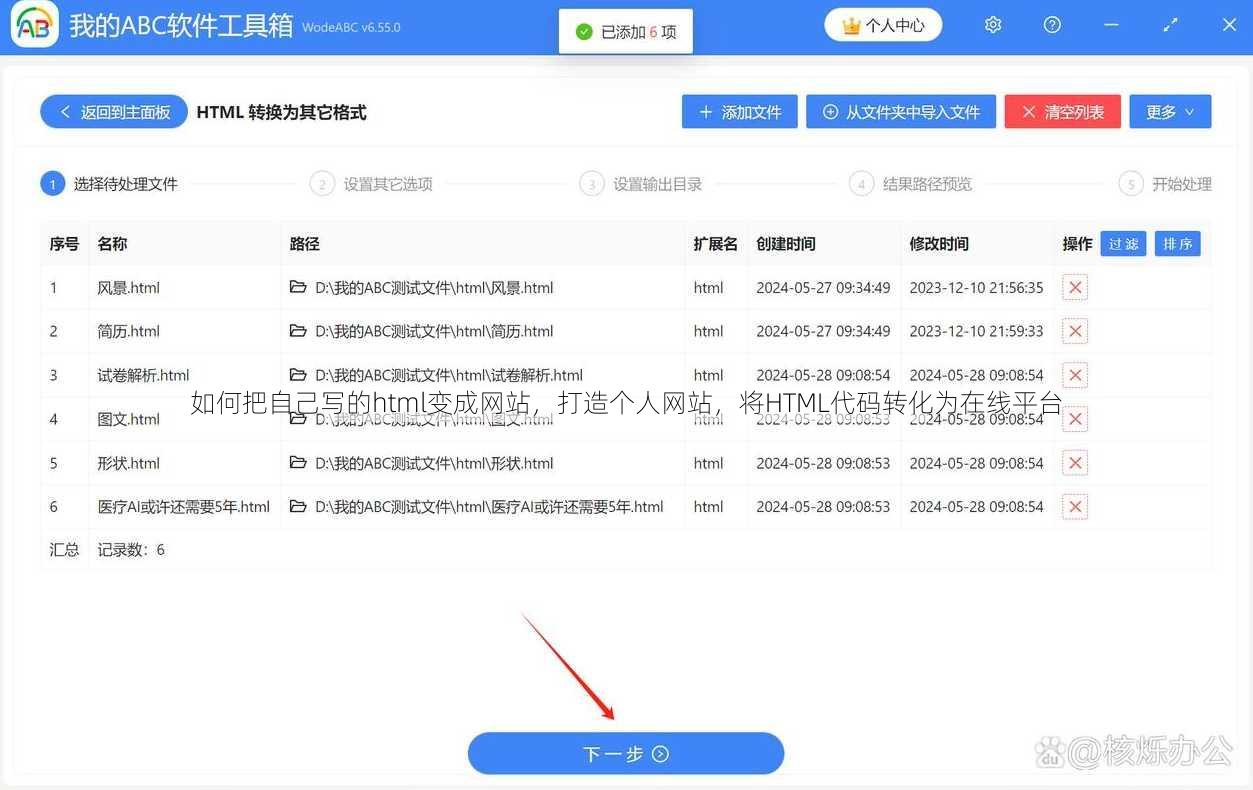Go to step 2 设置其它选项

[x=371, y=184]
